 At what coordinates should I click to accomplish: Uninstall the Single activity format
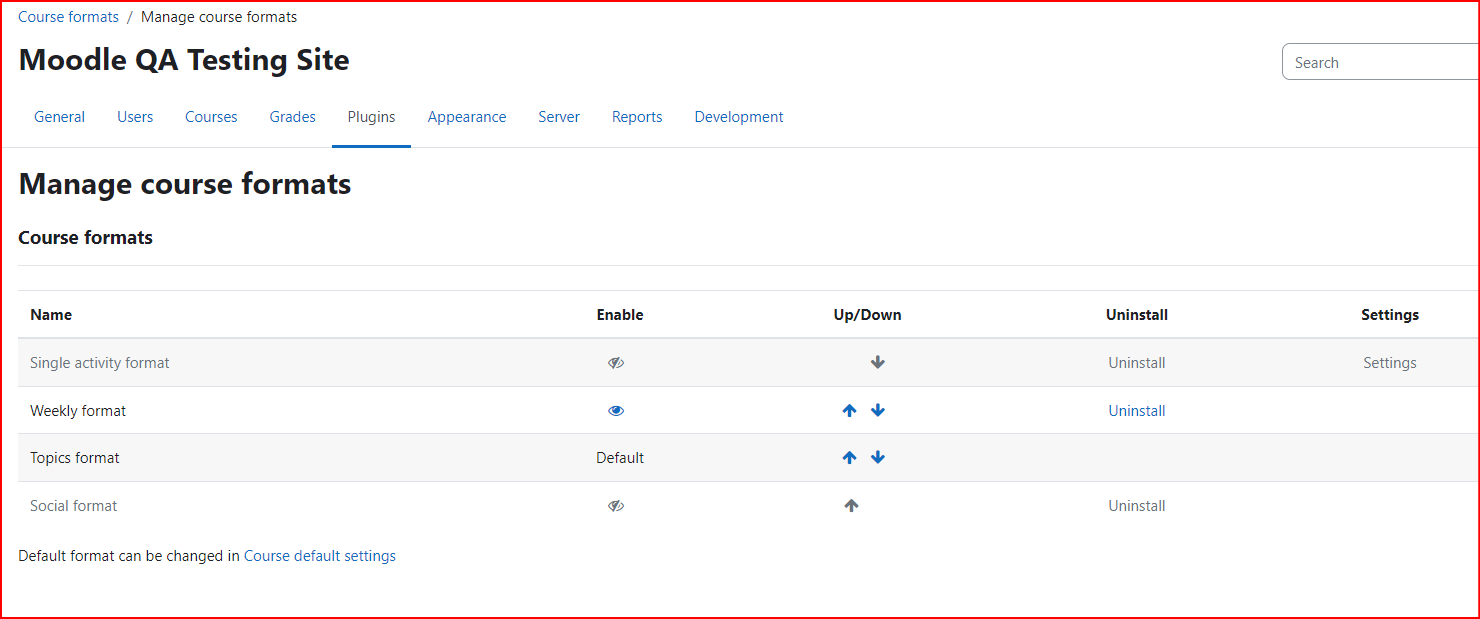pyautogui.click(x=1137, y=363)
